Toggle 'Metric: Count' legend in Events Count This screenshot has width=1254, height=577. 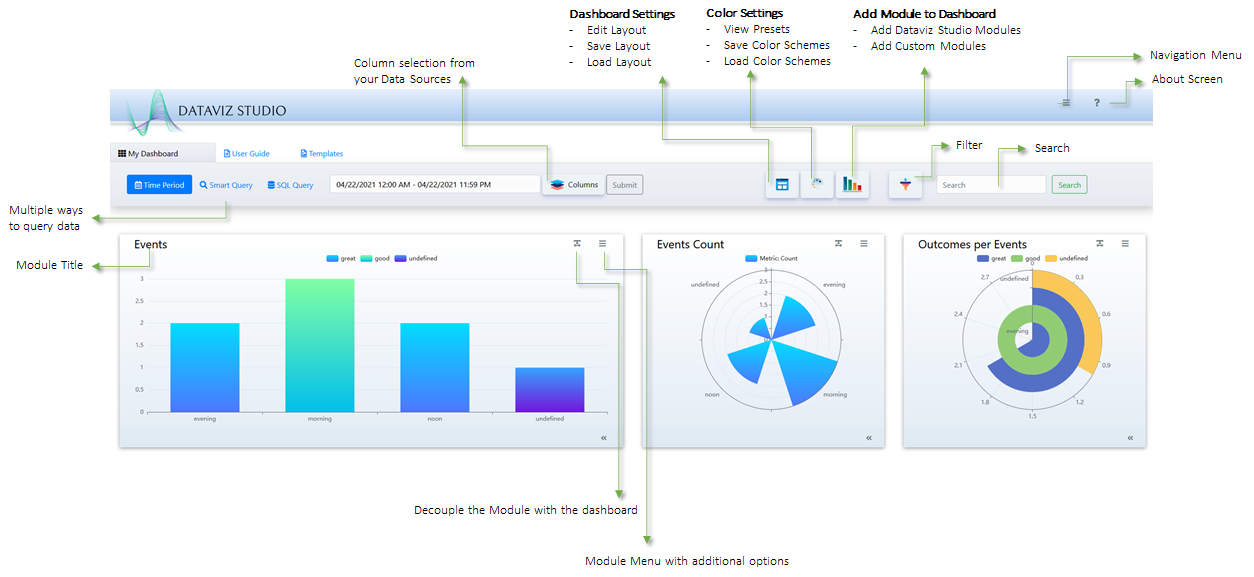click(770, 259)
